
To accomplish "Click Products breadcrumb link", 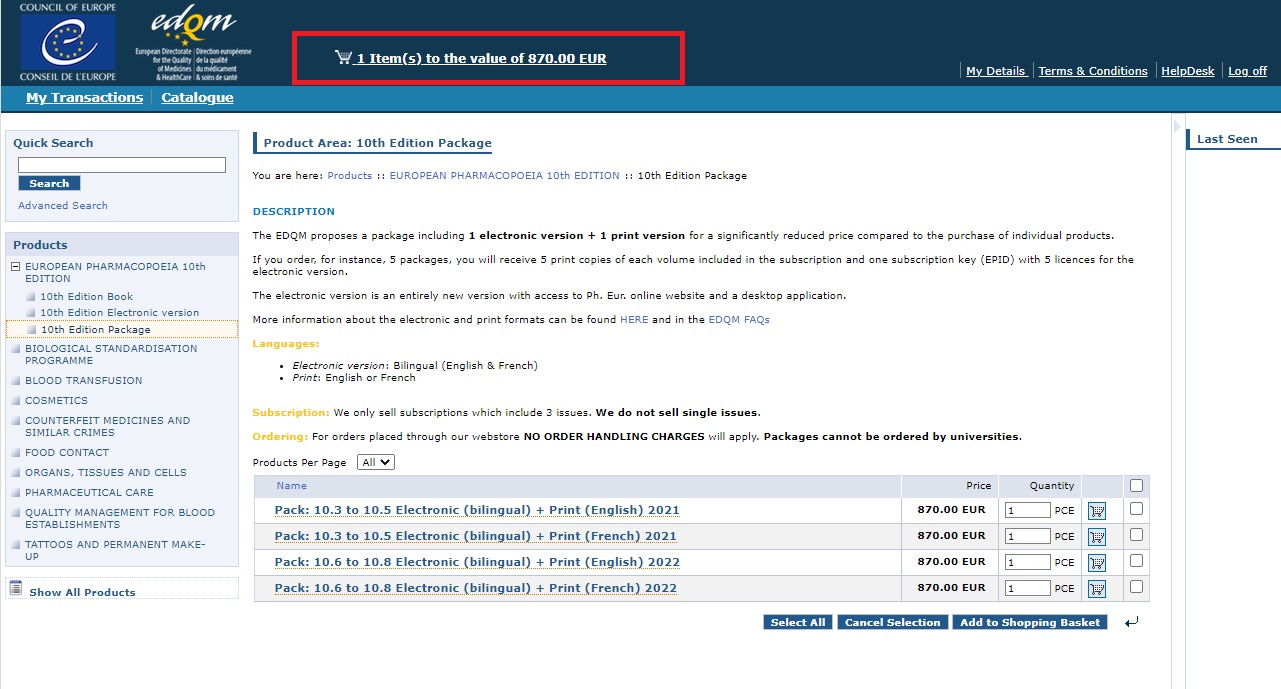I will [x=349, y=175].
